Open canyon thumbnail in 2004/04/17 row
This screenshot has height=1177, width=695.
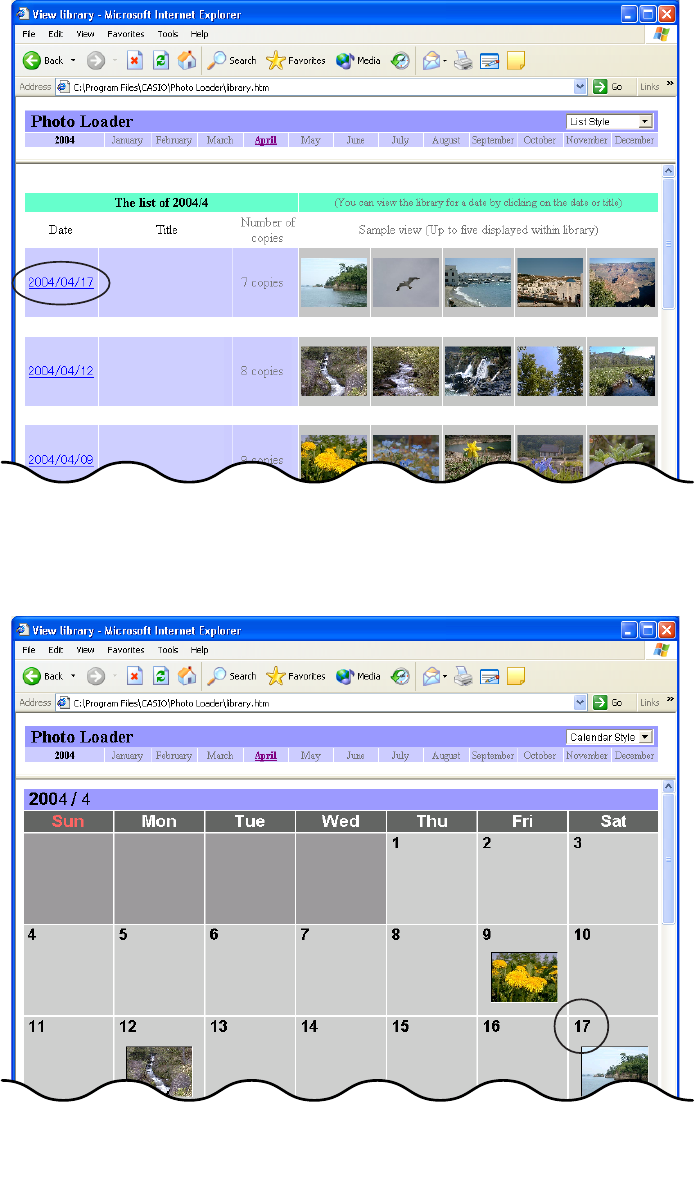click(x=621, y=282)
